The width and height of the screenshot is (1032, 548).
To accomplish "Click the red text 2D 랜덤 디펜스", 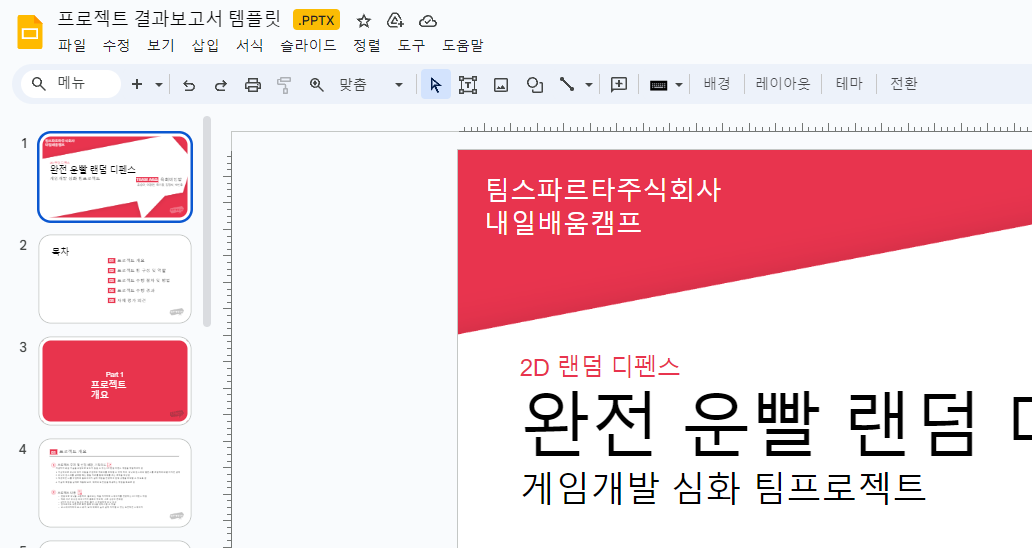I will pyautogui.click(x=600, y=366).
